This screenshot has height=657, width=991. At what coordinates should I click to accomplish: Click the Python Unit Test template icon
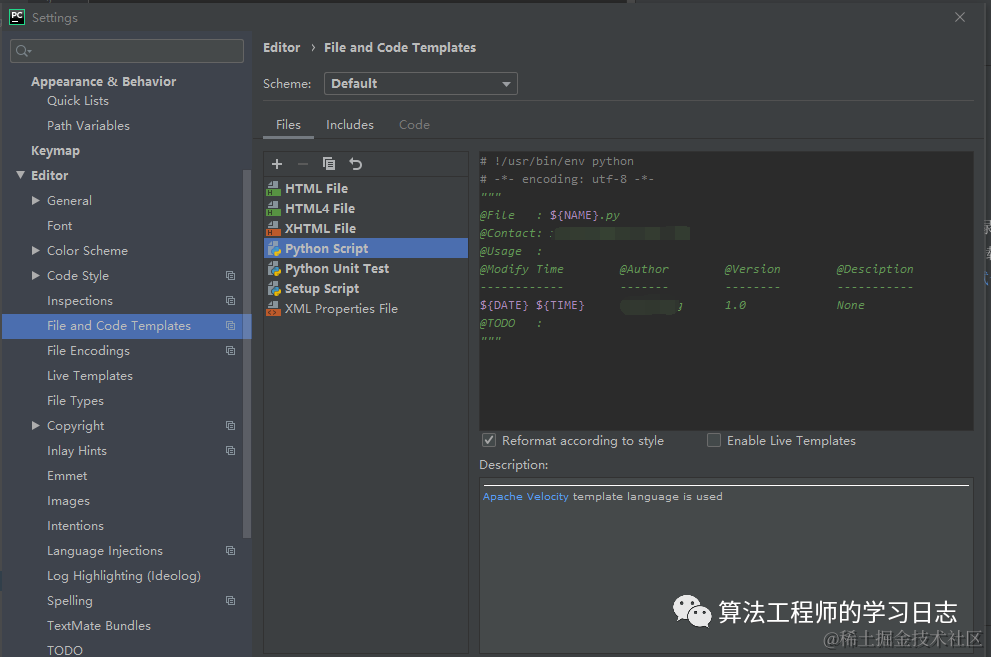(x=274, y=268)
